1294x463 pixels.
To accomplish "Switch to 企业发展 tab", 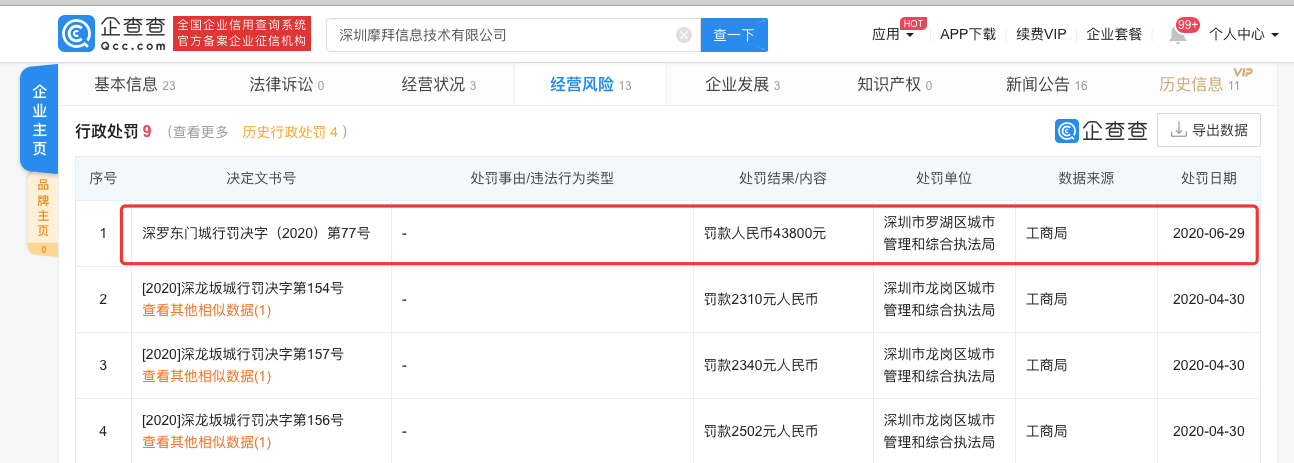I will (x=743, y=85).
